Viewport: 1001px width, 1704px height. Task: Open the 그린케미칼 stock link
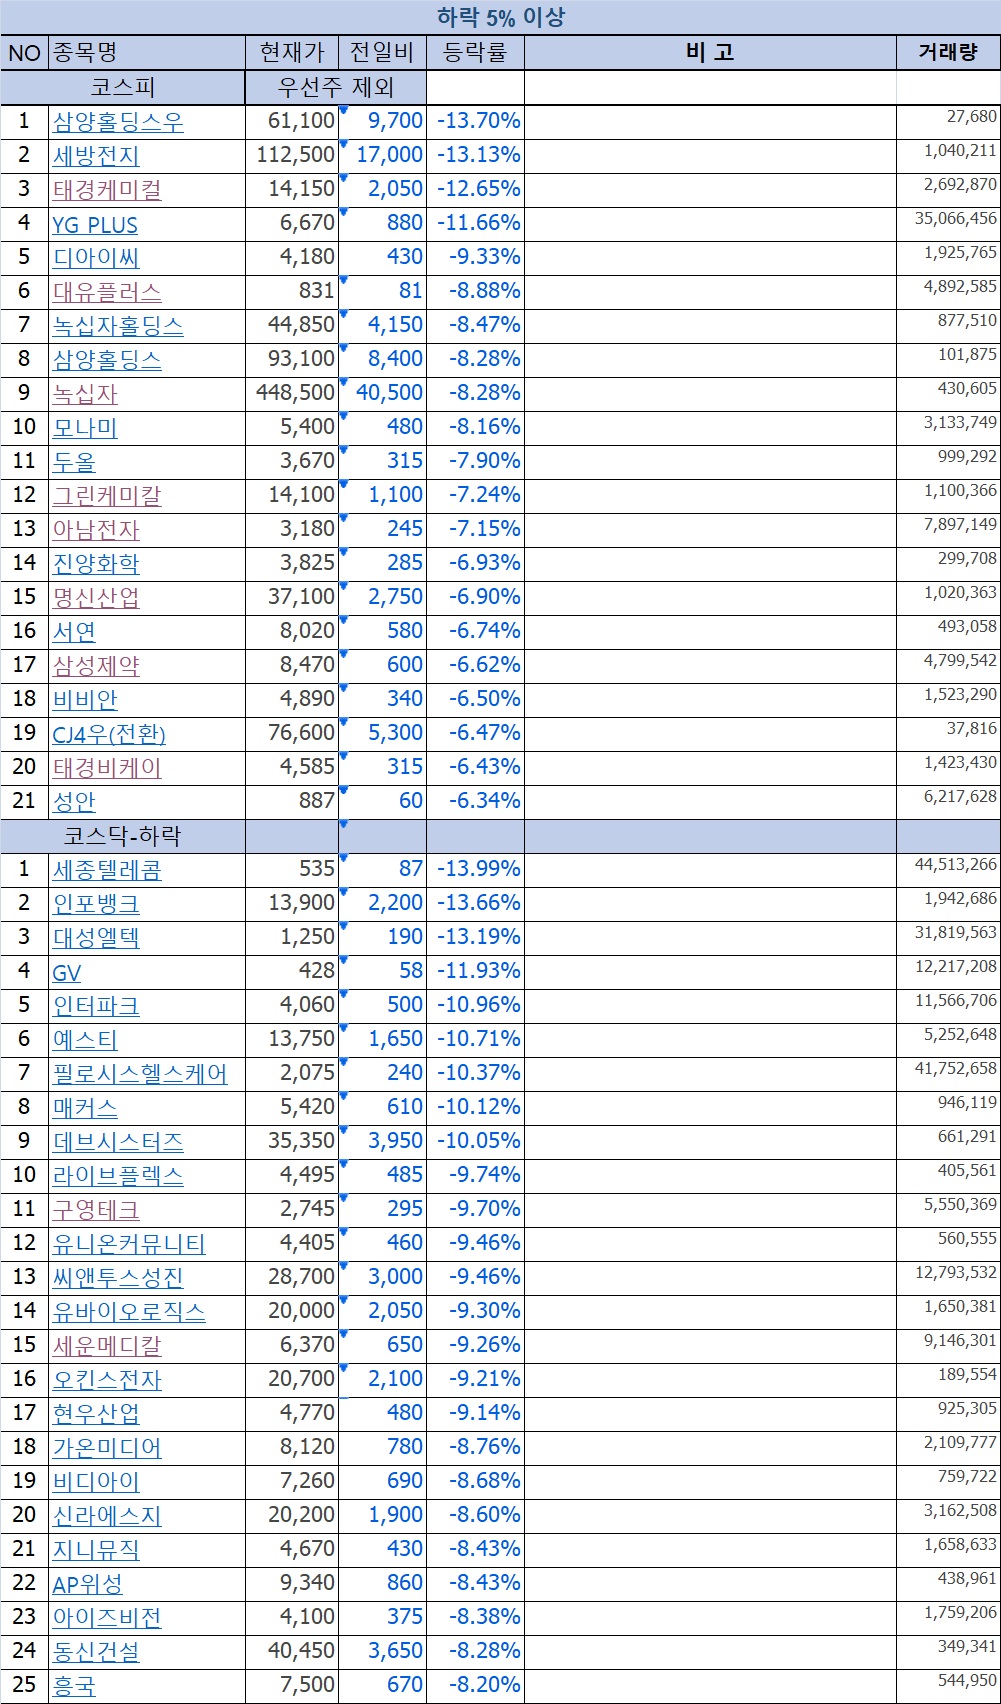[107, 496]
